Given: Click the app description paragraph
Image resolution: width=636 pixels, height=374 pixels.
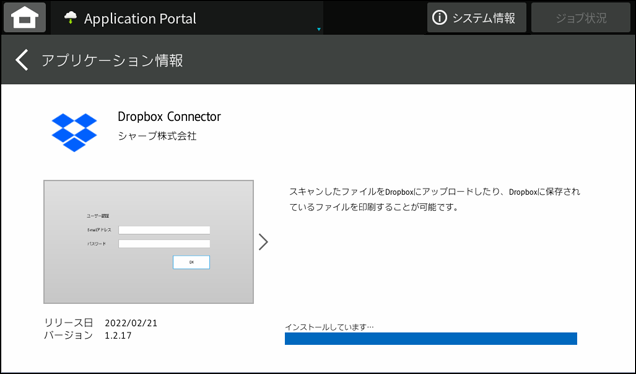Looking at the screenshot, I should (434, 199).
